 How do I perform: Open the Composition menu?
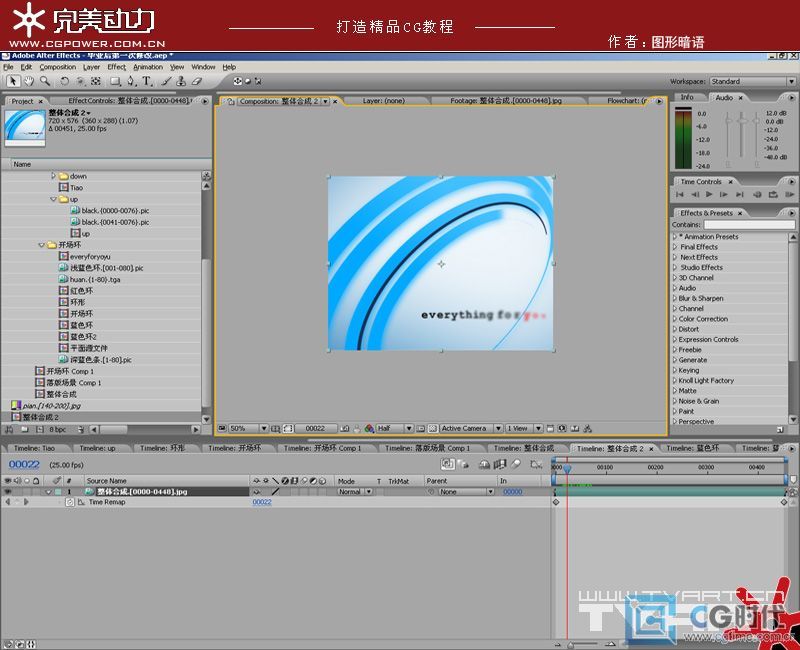pyautogui.click(x=58, y=67)
